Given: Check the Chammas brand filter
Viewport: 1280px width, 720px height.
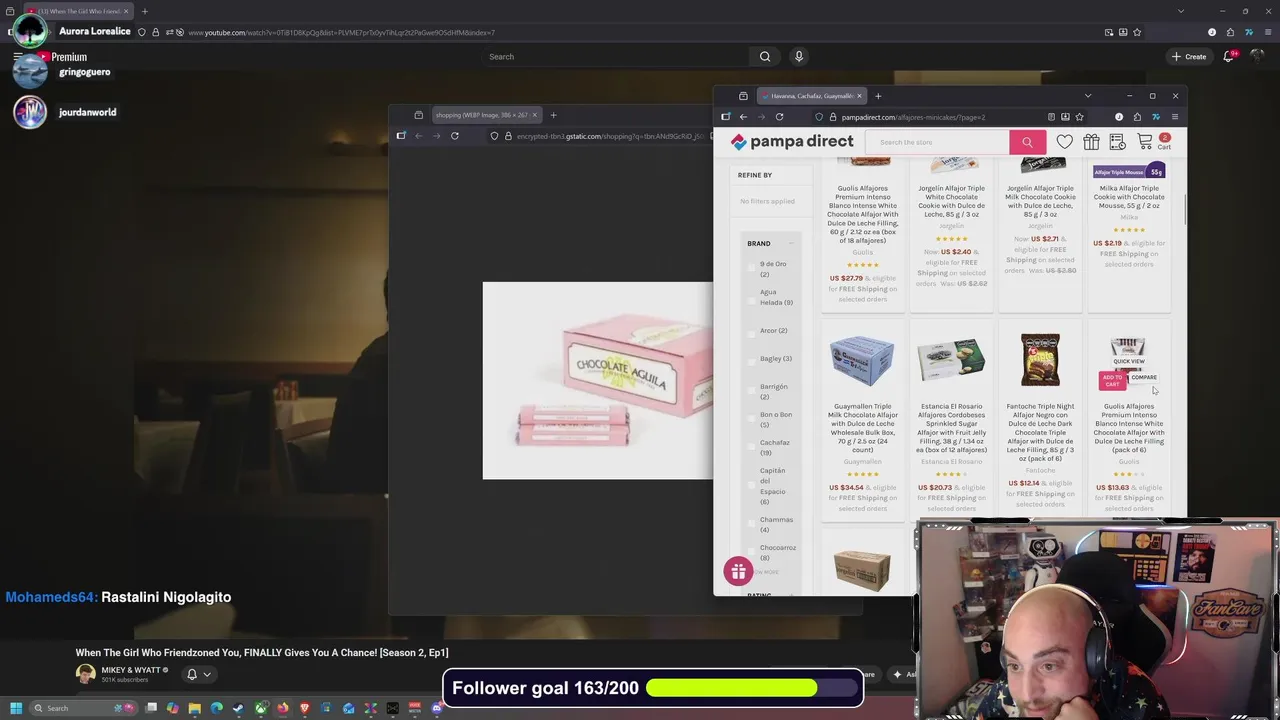Looking at the screenshot, I should (752, 524).
